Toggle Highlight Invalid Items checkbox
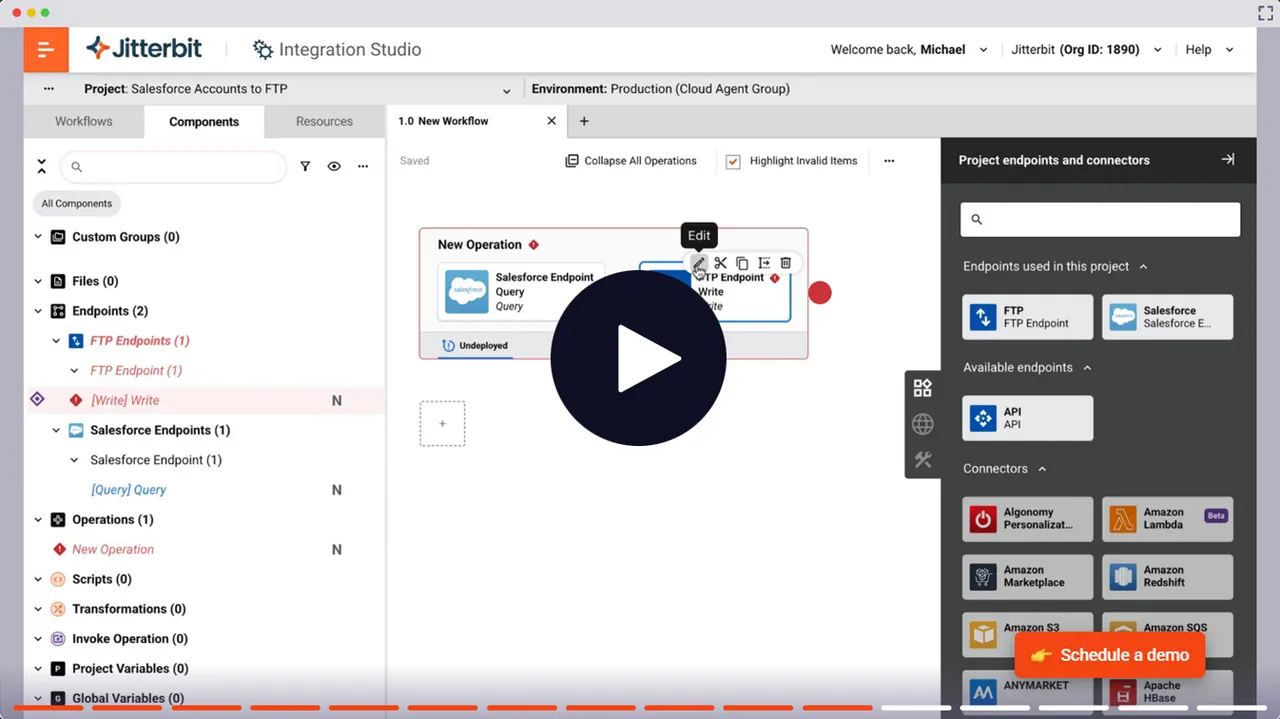Viewport: 1280px width, 719px height. point(733,161)
